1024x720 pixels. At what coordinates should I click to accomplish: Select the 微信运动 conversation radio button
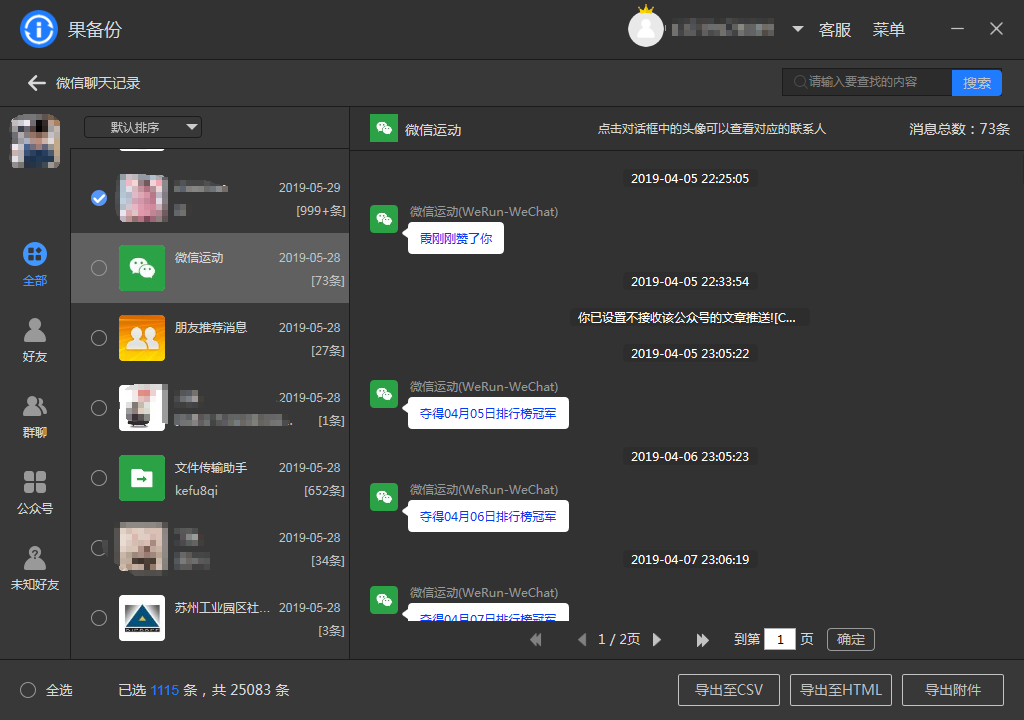(99, 268)
